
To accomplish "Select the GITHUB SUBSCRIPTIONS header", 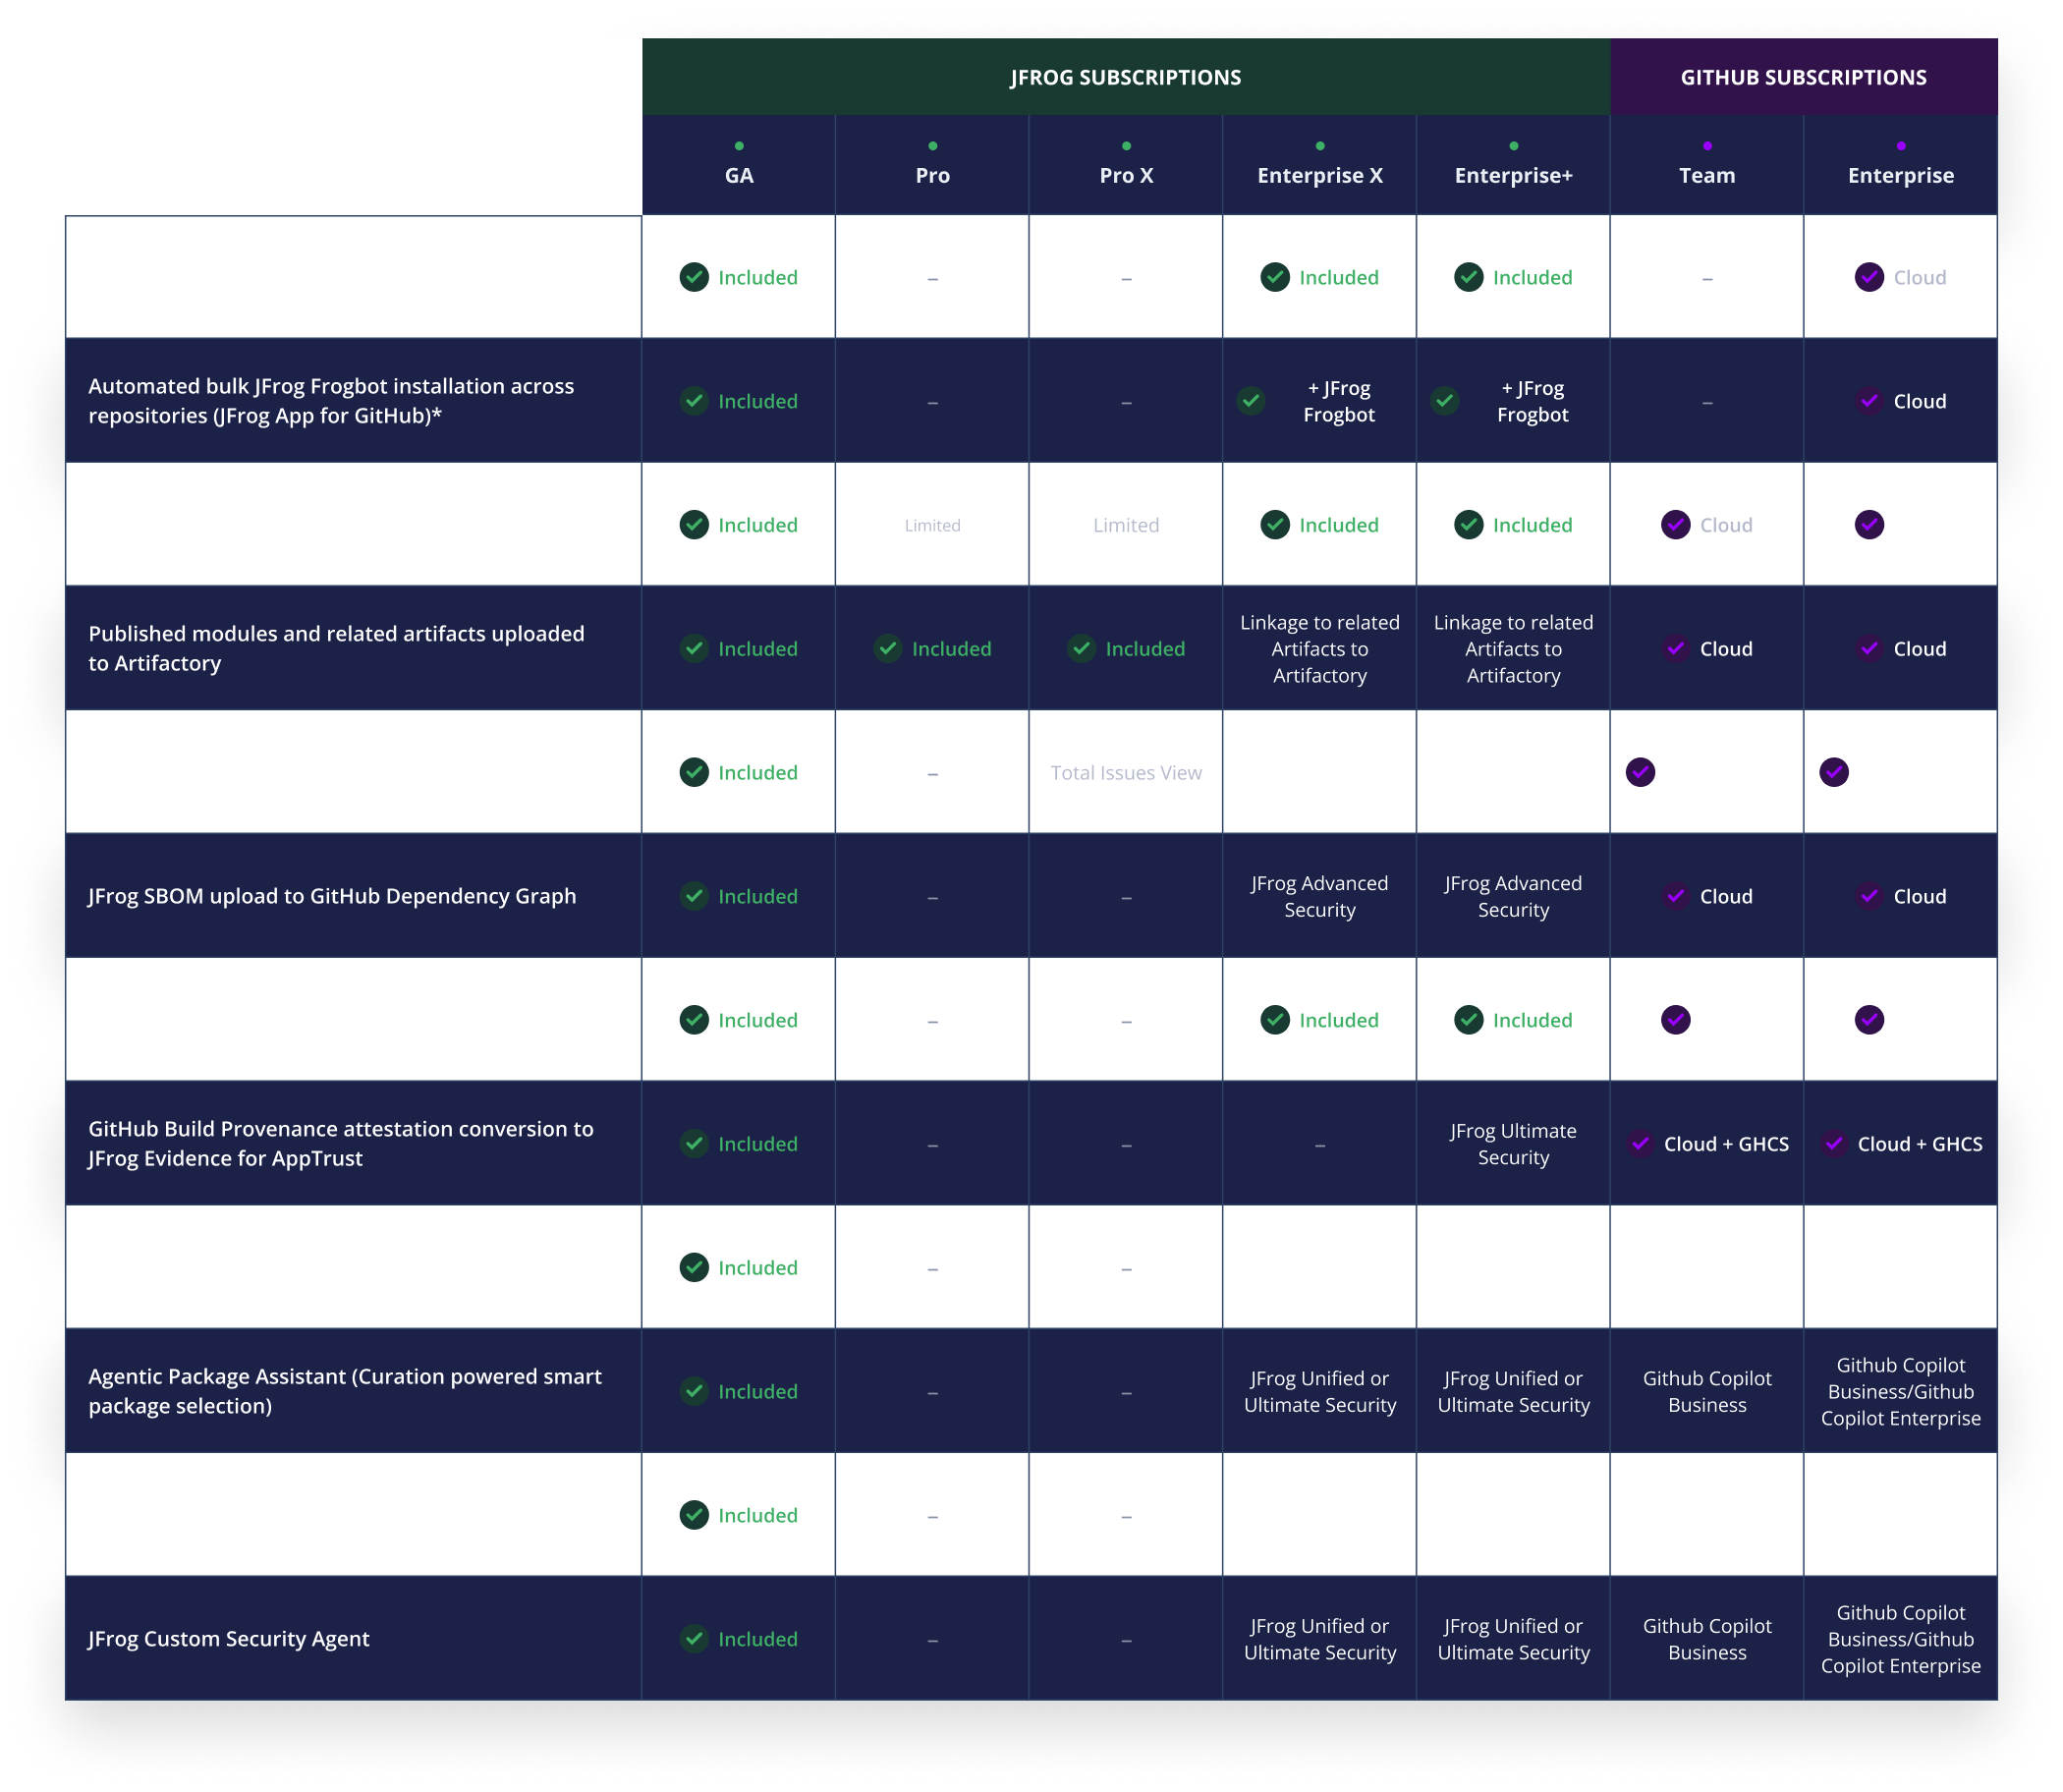I will pos(1803,77).
